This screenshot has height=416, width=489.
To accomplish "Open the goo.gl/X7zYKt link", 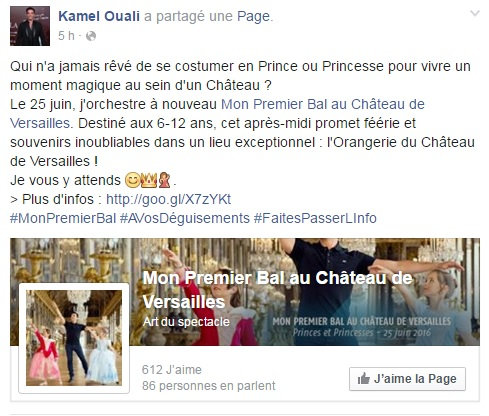I will coord(168,199).
